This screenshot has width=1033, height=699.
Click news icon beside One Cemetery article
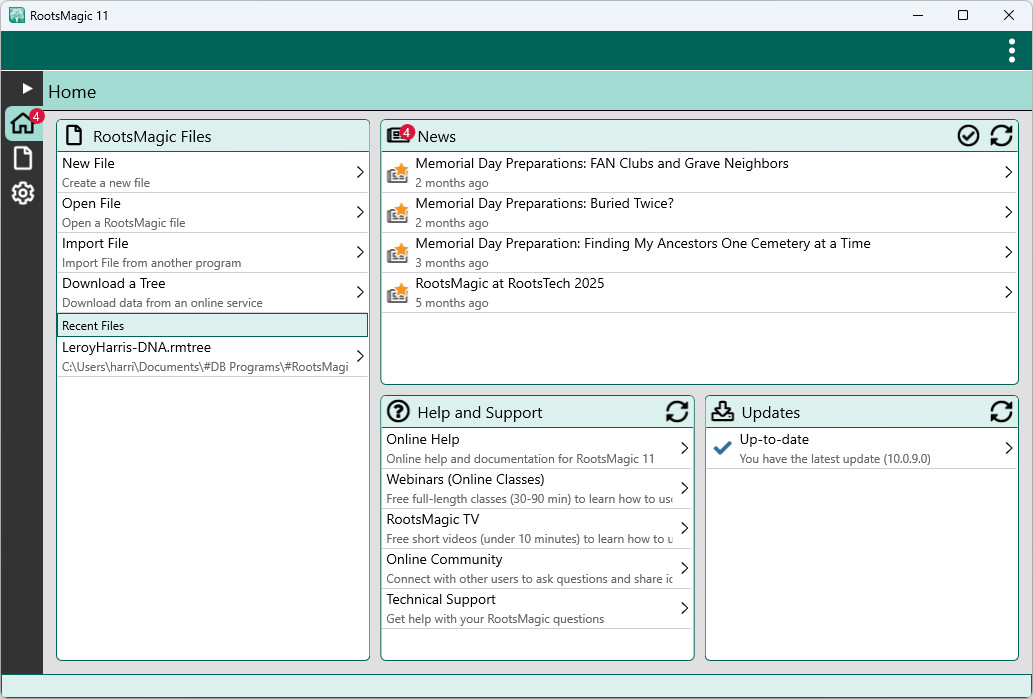[397, 252]
